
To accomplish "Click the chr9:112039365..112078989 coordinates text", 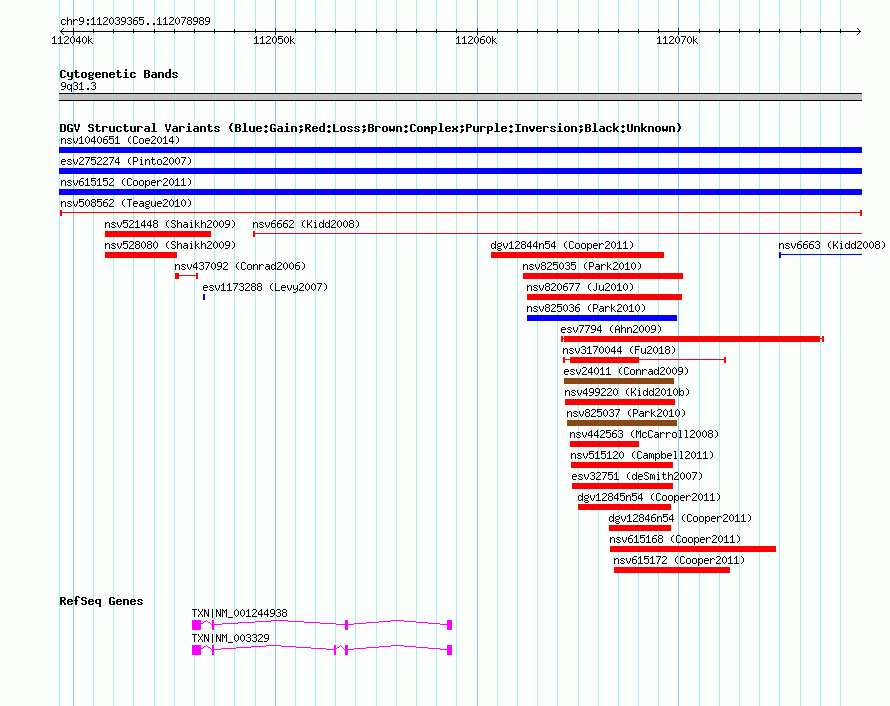I will 135,21.
